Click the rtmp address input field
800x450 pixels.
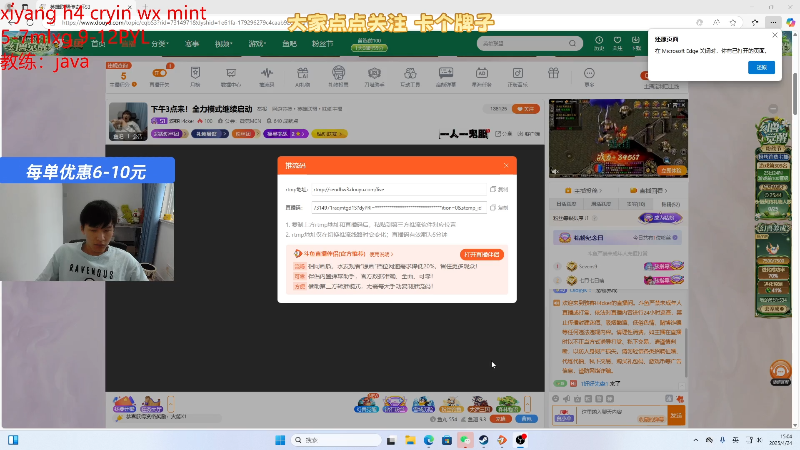pos(398,189)
